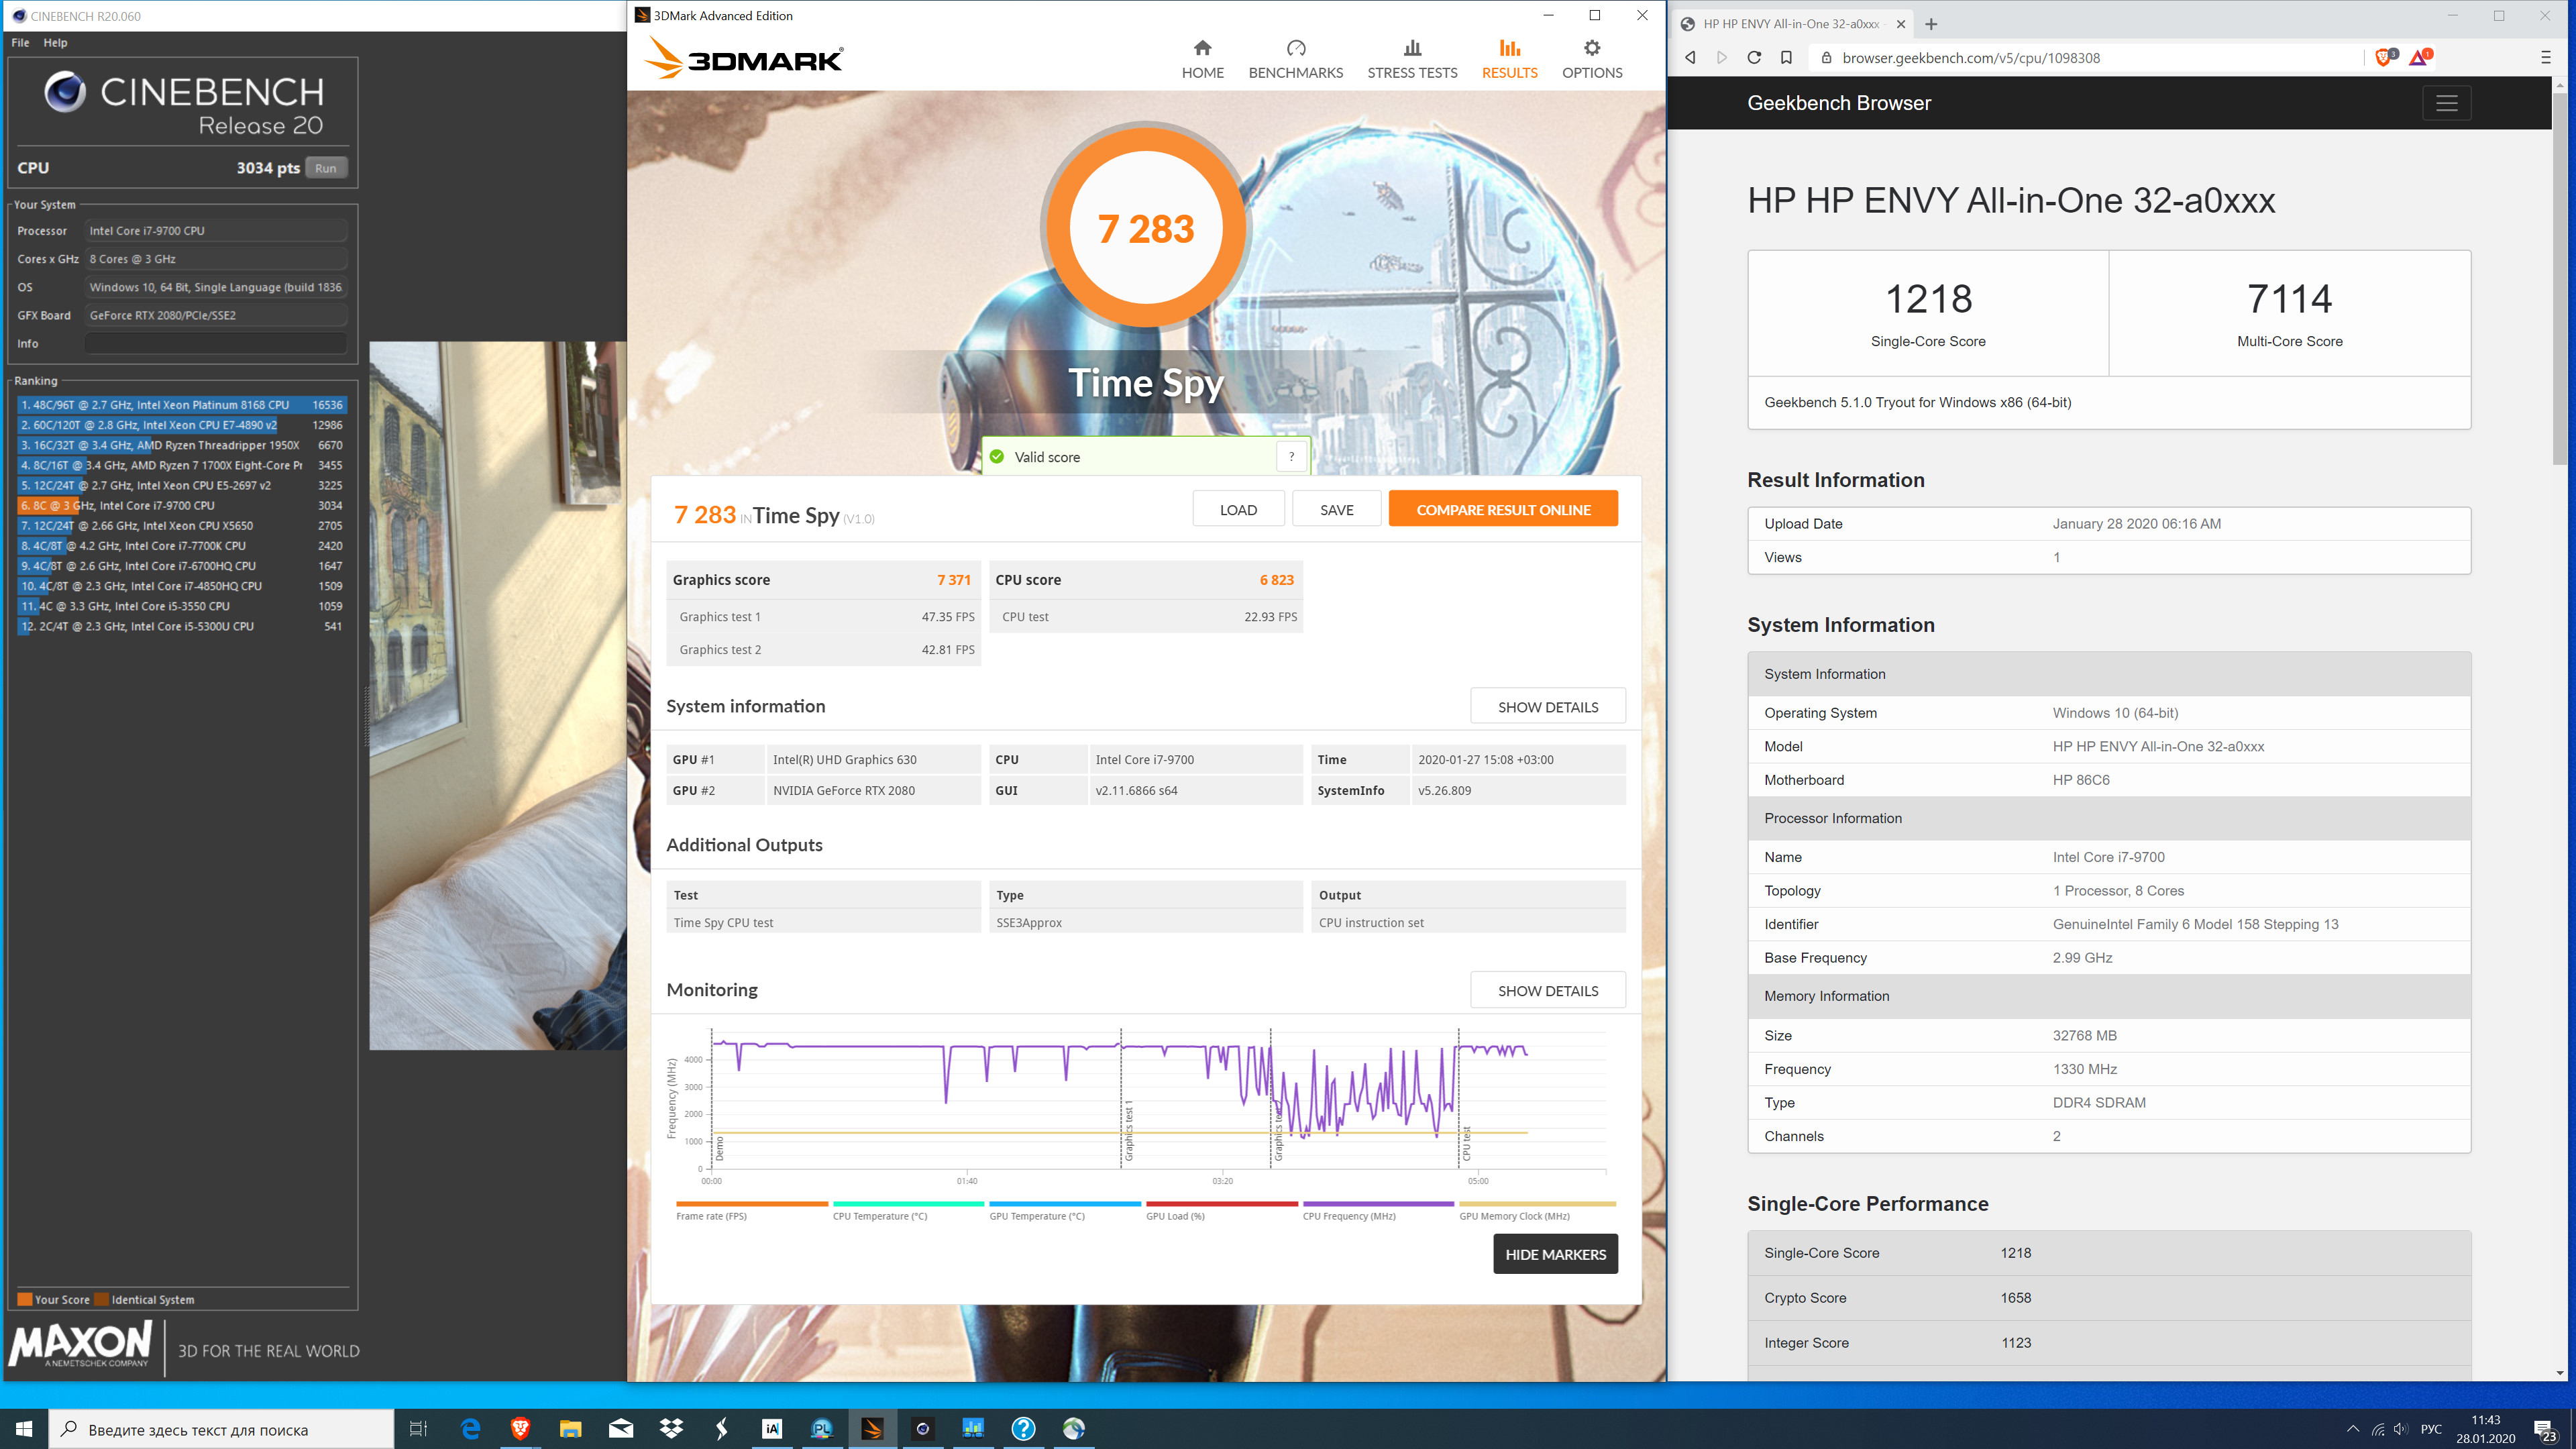Click COMPARE RESULT ONLINE
The image size is (2576, 1449).
click(1503, 509)
